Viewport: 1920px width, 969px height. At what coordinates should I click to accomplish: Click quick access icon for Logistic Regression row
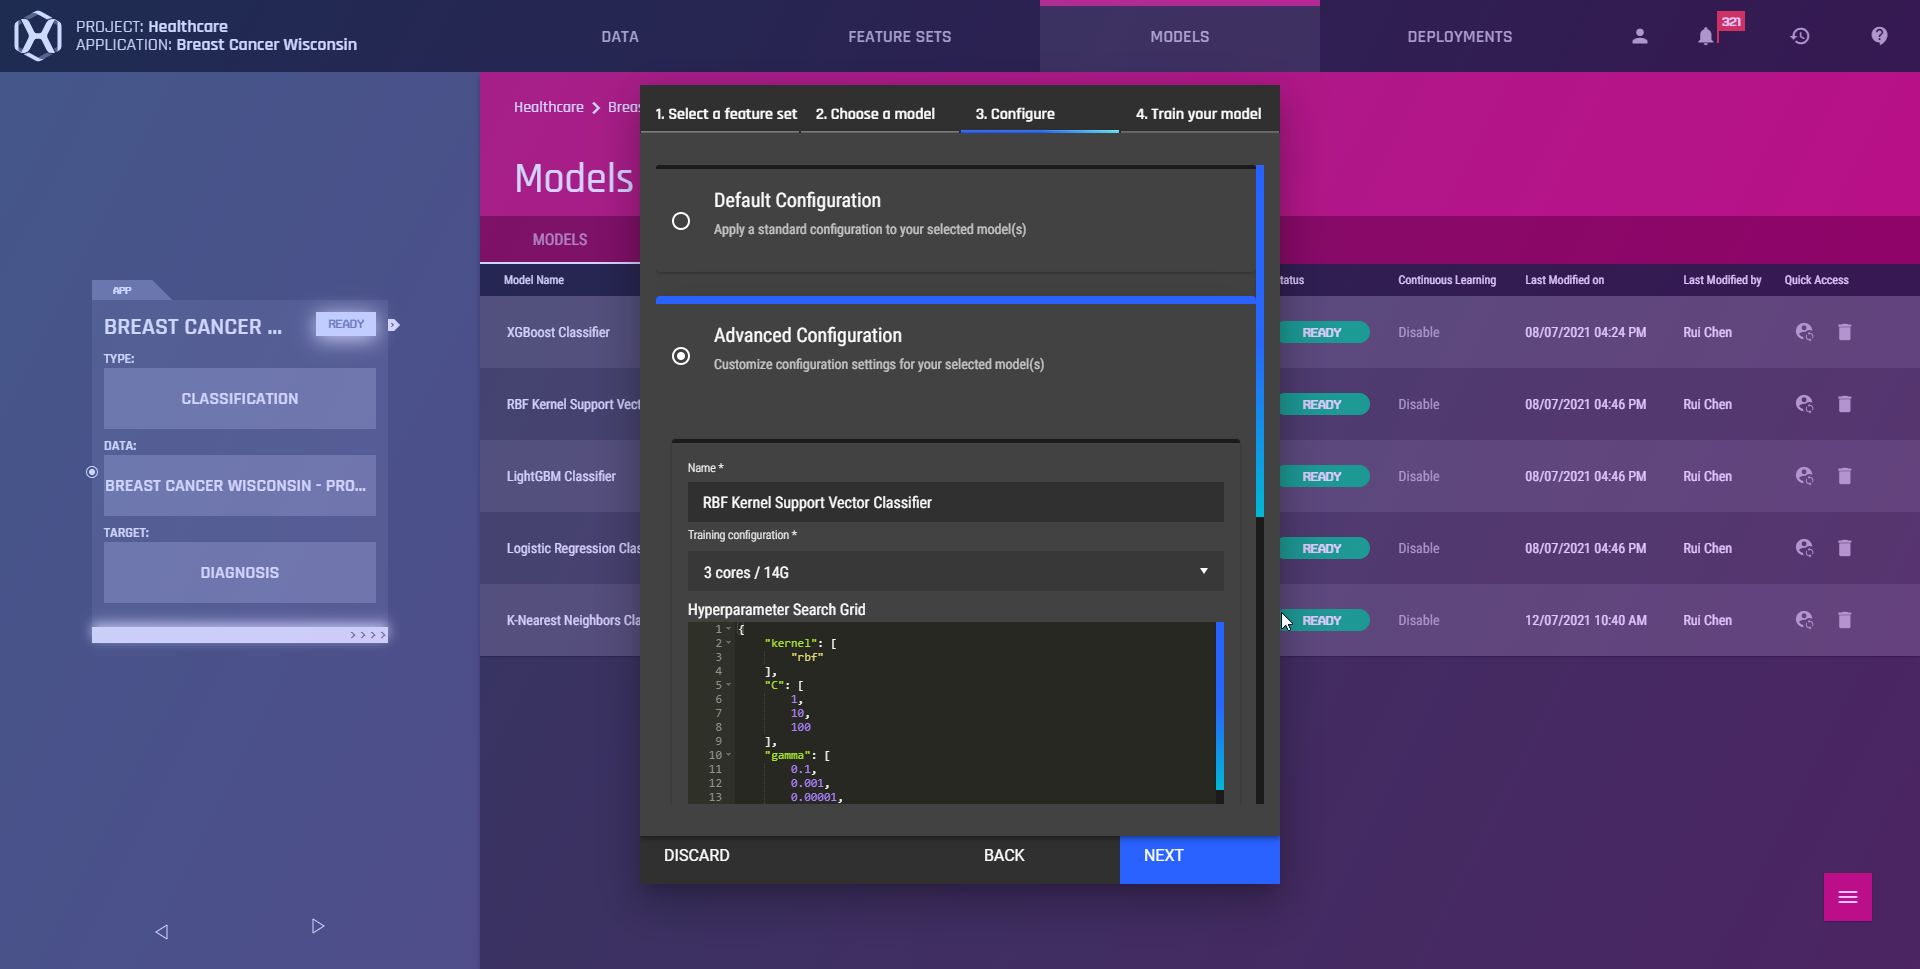[x=1804, y=548]
